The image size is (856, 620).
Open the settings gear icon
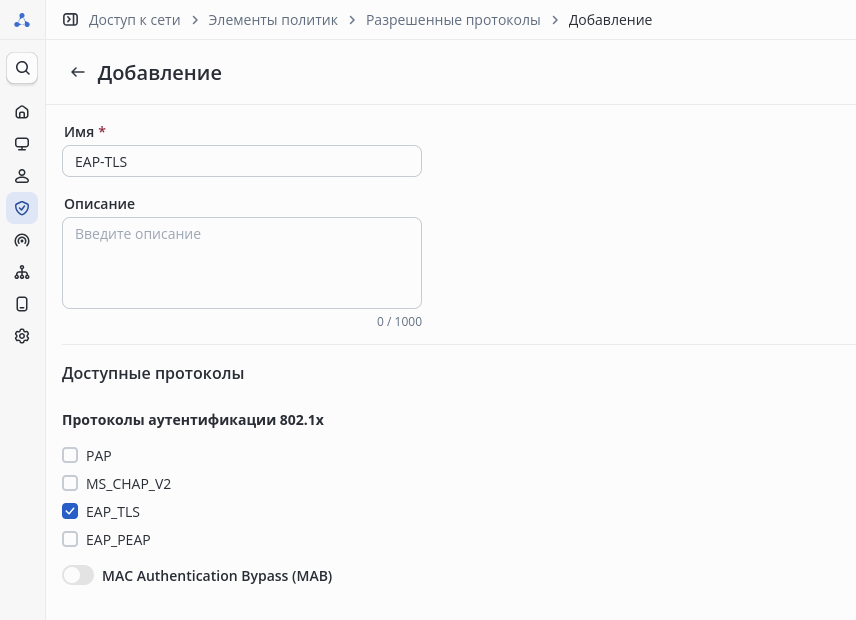tap(22, 336)
